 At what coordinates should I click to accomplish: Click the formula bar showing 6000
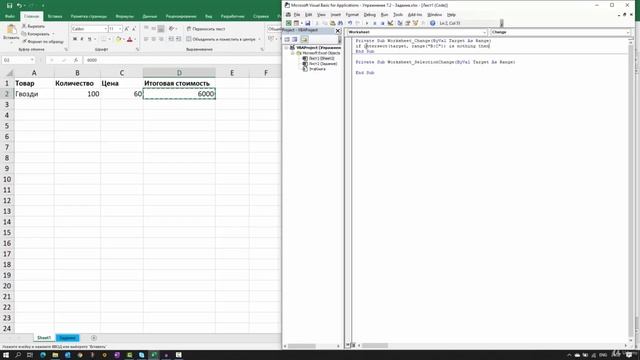click(x=182, y=60)
